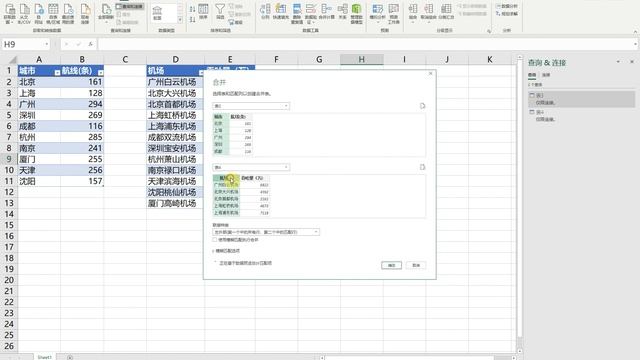Click Data Analysis add-in button
The height and width of the screenshot is (360, 640).
[507, 6]
